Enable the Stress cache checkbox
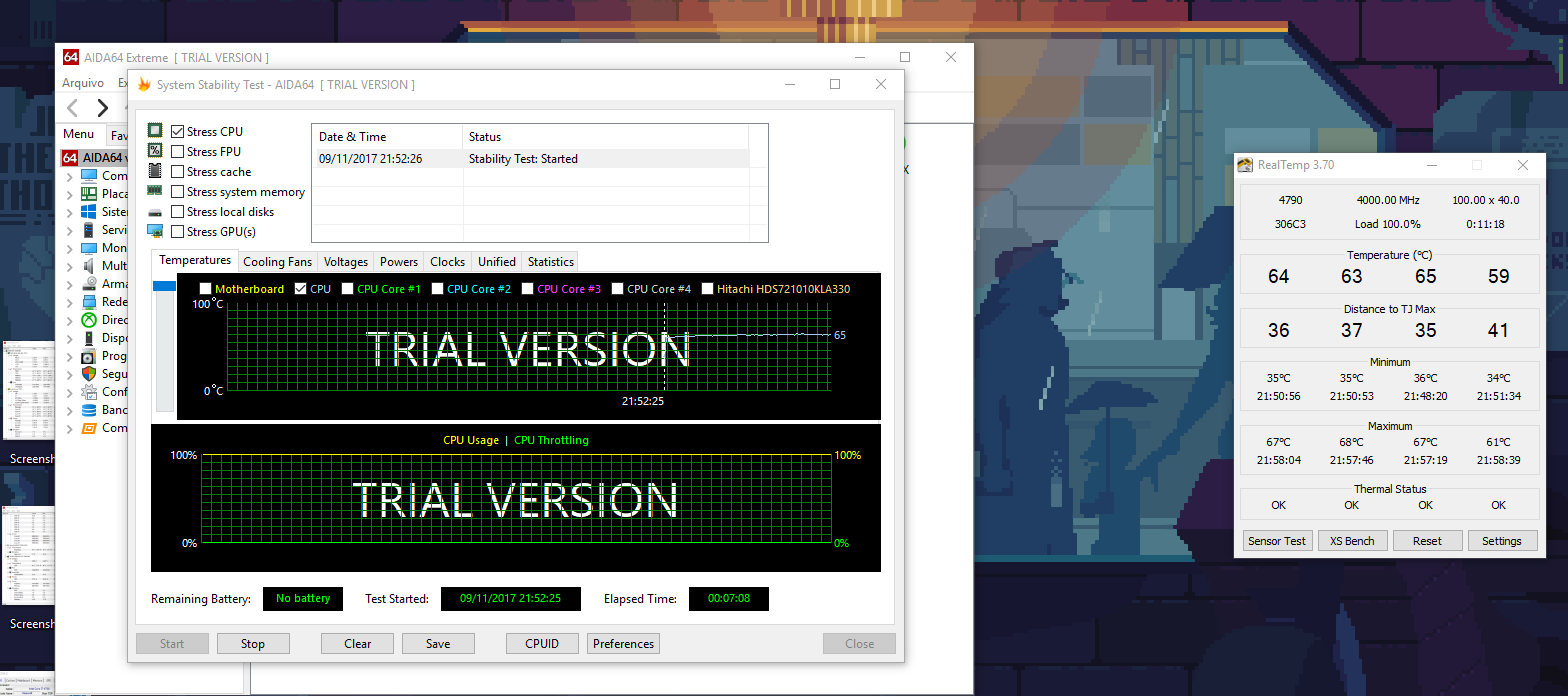1568x696 pixels. [x=177, y=171]
